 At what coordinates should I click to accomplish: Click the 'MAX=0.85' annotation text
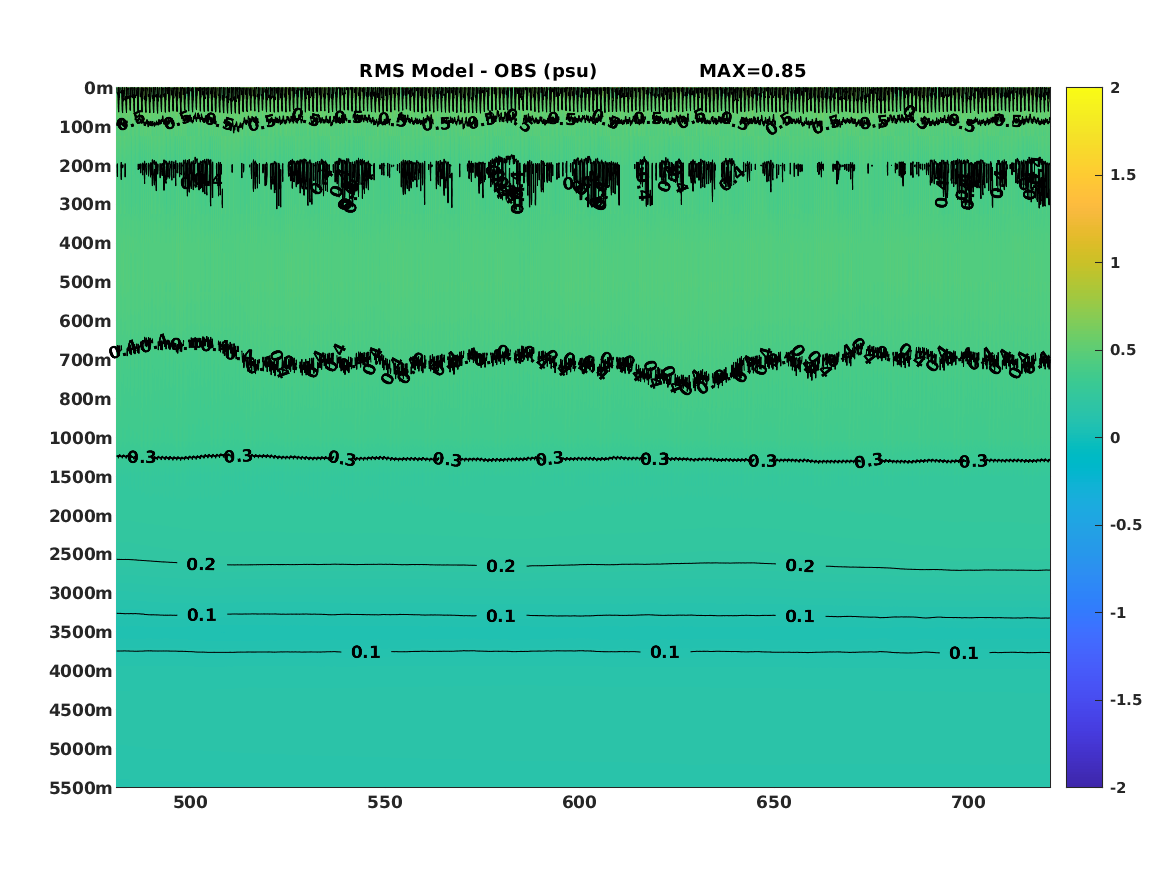coord(752,71)
